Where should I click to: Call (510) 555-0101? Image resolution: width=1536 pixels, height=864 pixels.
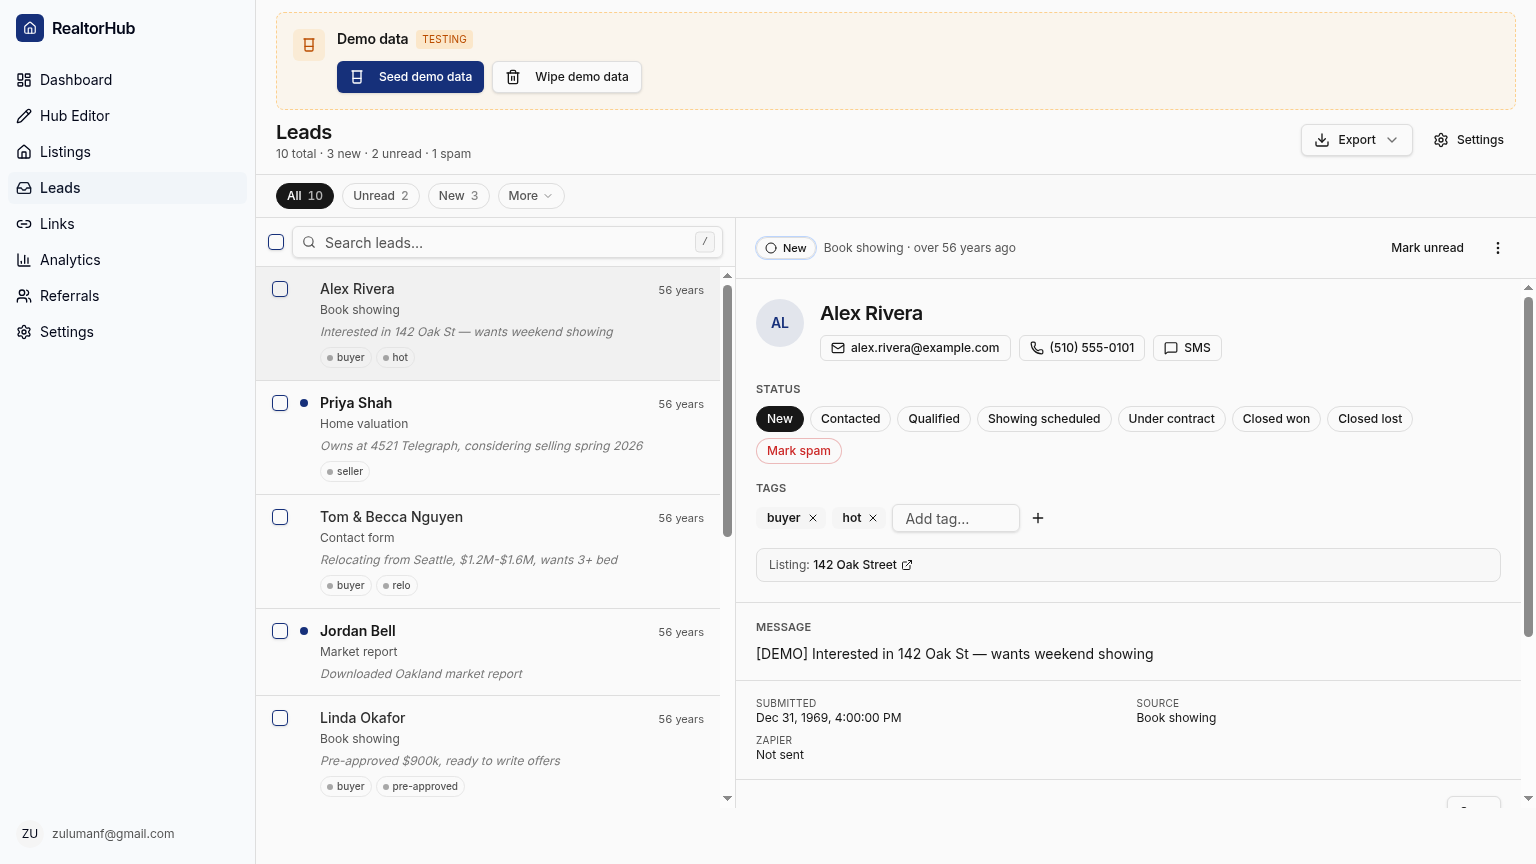[x=1082, y=348]
